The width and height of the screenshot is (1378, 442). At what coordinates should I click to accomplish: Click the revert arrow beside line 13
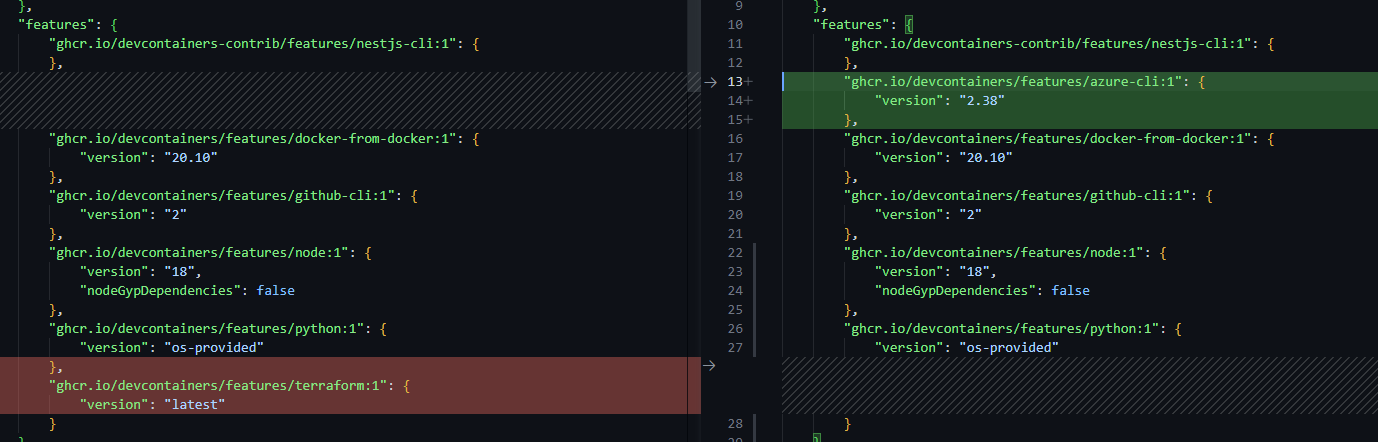tap(710, 82)
